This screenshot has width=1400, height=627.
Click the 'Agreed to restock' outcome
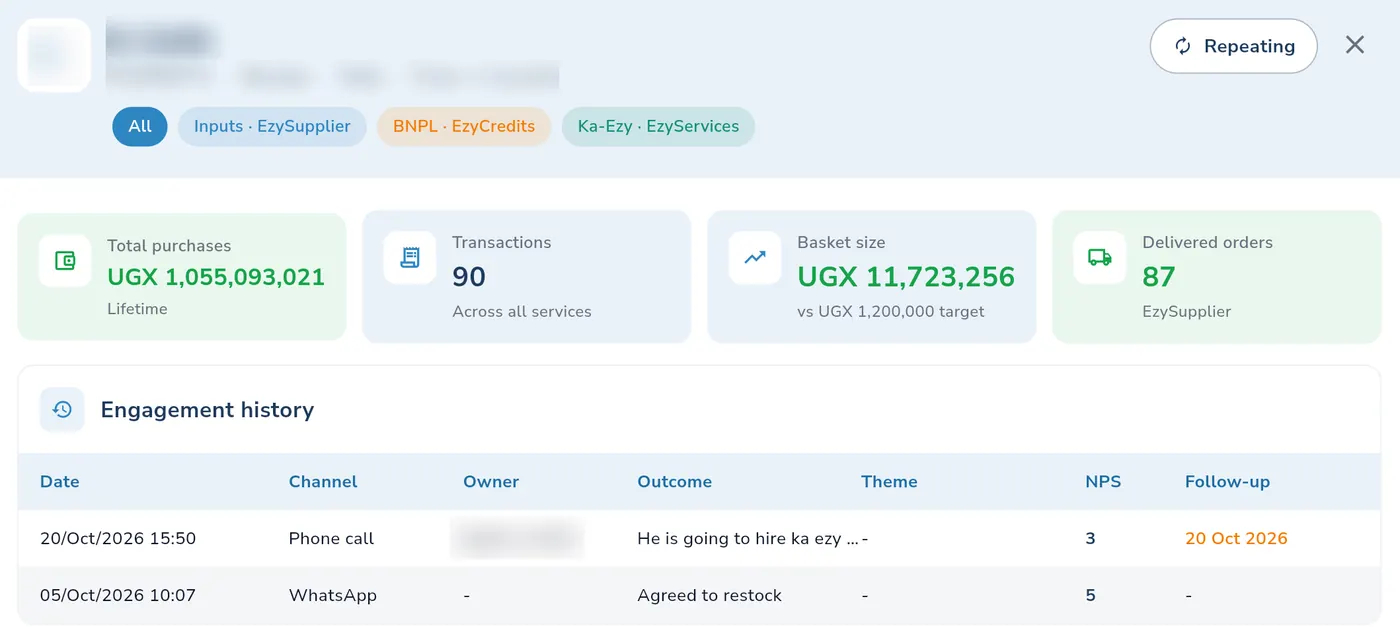point(710,595)
